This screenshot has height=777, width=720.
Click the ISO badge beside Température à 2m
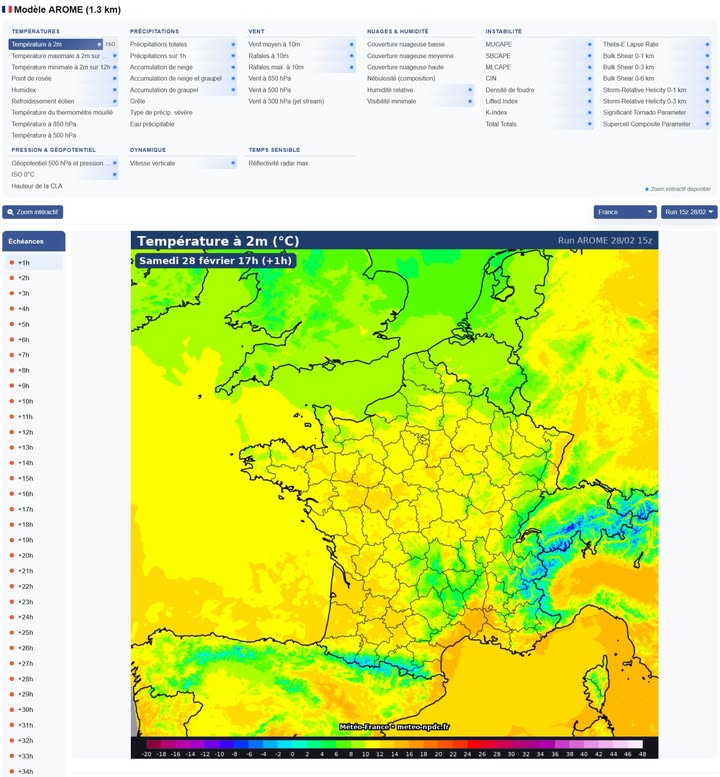click(111, 45)
